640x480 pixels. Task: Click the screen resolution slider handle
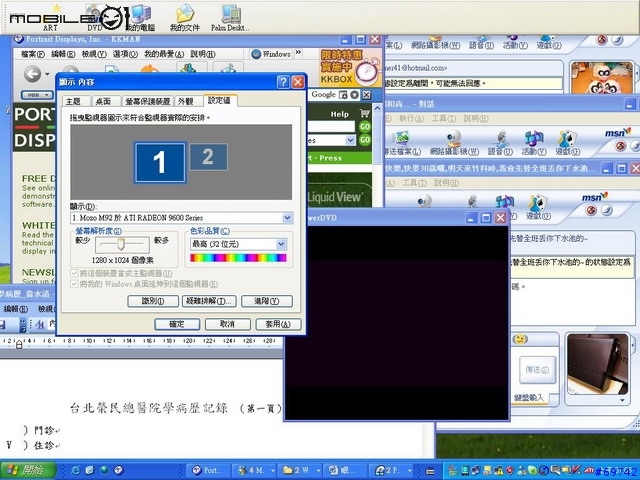point(120,244)
